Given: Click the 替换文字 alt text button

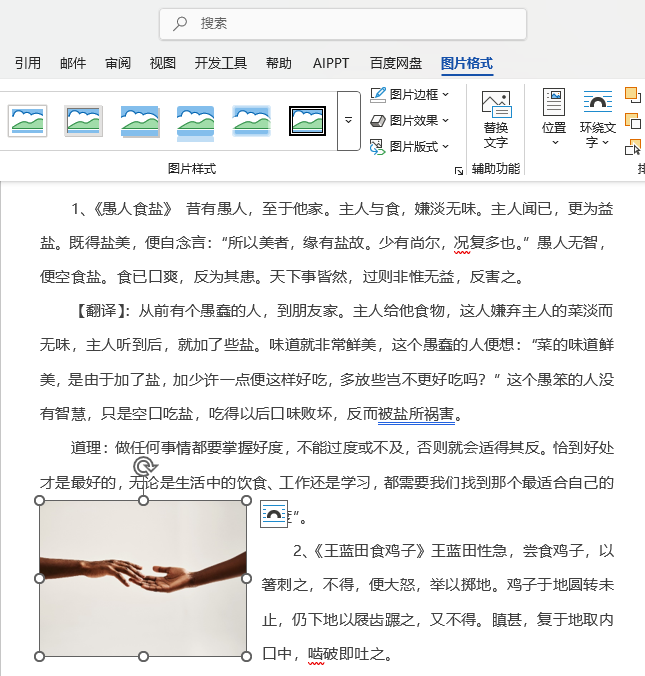Looking at the screenshot, I should coord(496,120).
